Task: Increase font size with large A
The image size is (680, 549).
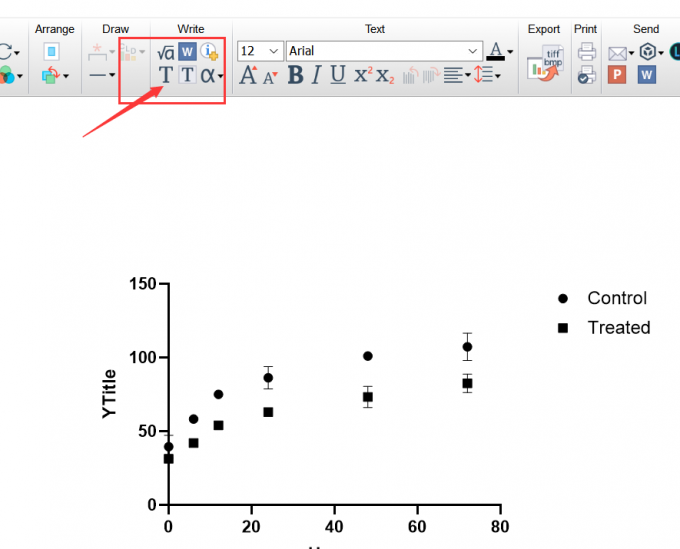Action: point(248,75)
